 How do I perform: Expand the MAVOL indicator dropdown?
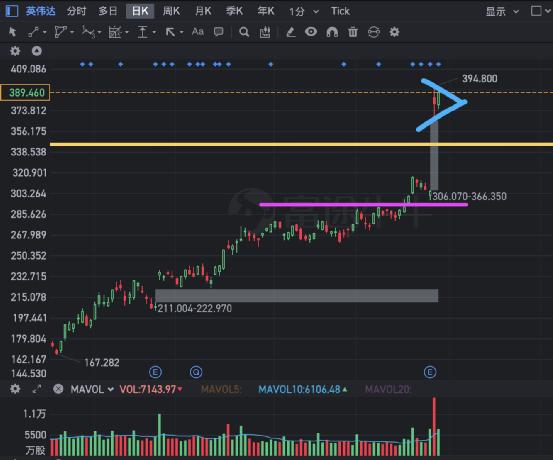point(110,389)
